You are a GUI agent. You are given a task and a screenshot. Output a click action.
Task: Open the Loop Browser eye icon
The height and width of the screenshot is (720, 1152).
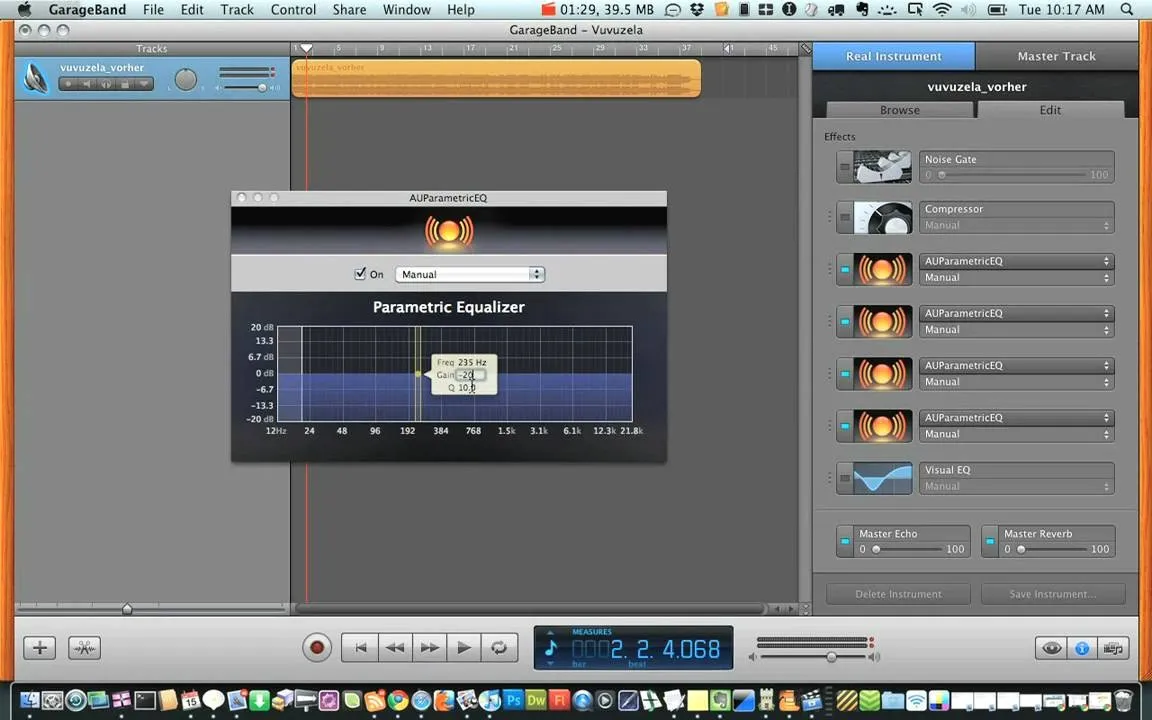pyautogui.click(x=1051, y=647)
